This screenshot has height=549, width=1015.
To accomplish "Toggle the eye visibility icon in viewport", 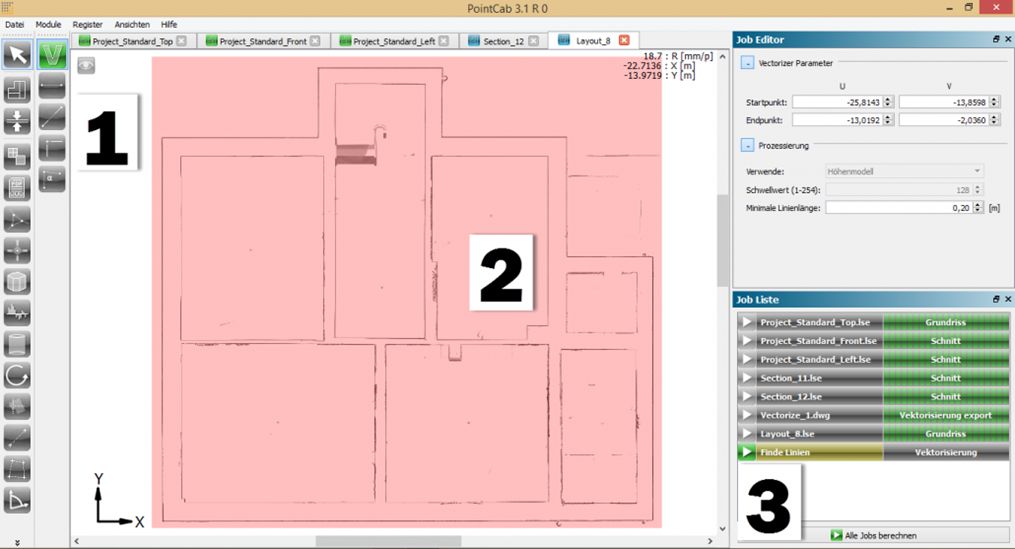I will pos(87,65).
